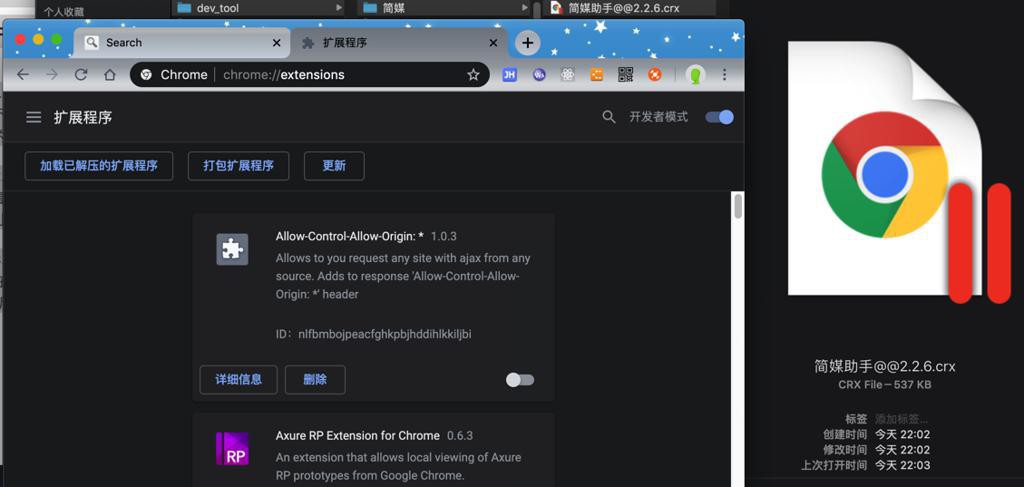Open the orange lifebuoy extension icon
Image resolution: width=1024 pixels, height=487 pixels.
655,74
